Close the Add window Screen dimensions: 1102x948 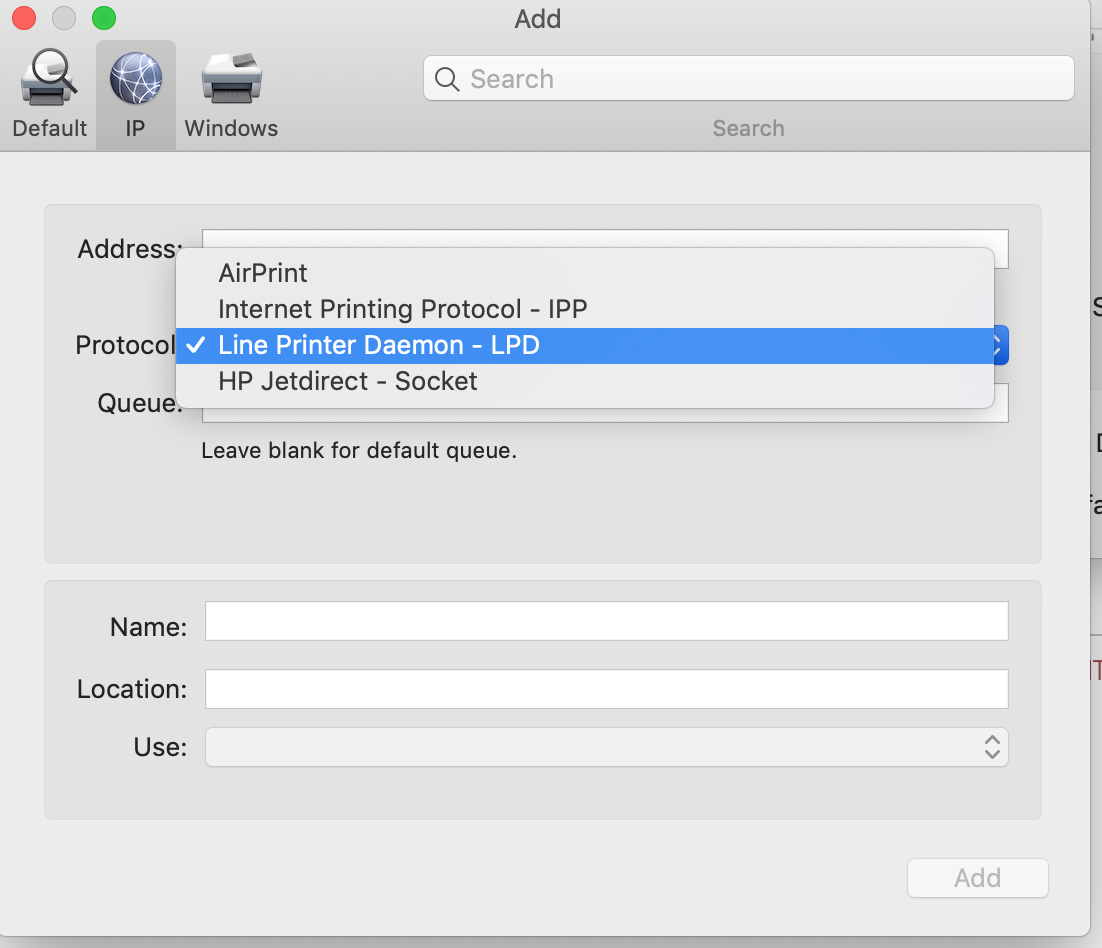pos(24,18)
